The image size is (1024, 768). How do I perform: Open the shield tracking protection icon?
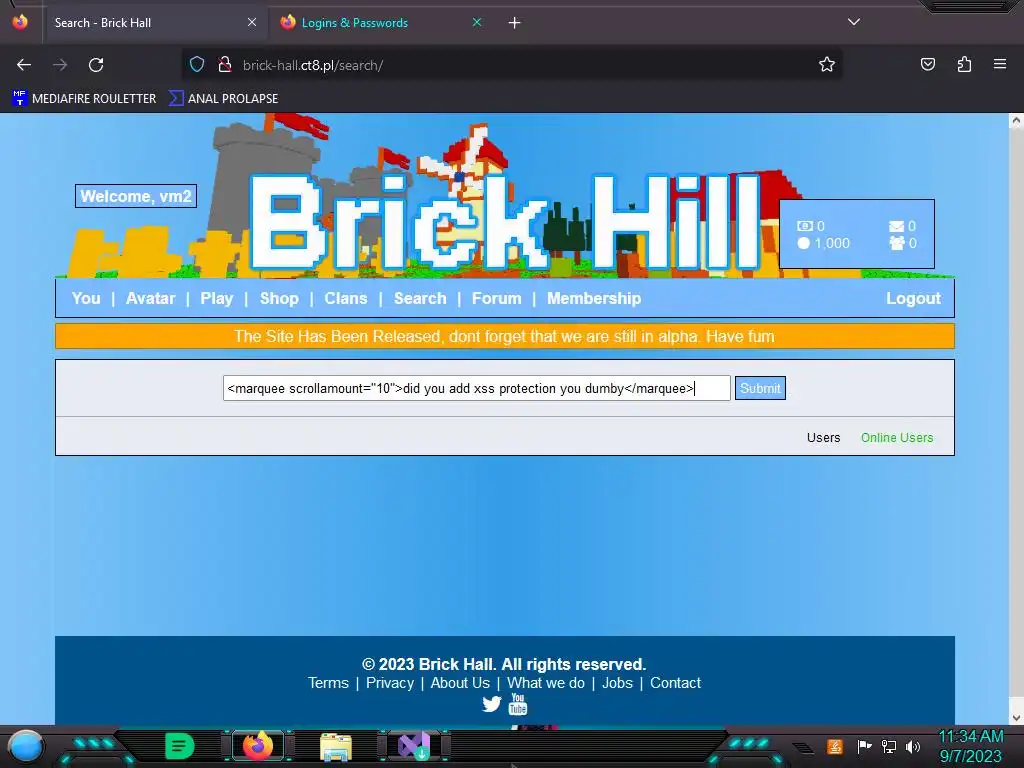[x=197, y=65]
